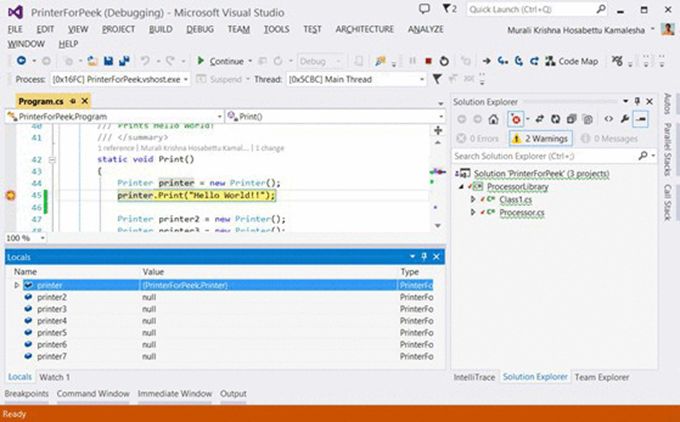Open the Breakpoints window tab
The height and width of the screenshot is (422, 680).
pyautogui.click(x=26, y=394)
